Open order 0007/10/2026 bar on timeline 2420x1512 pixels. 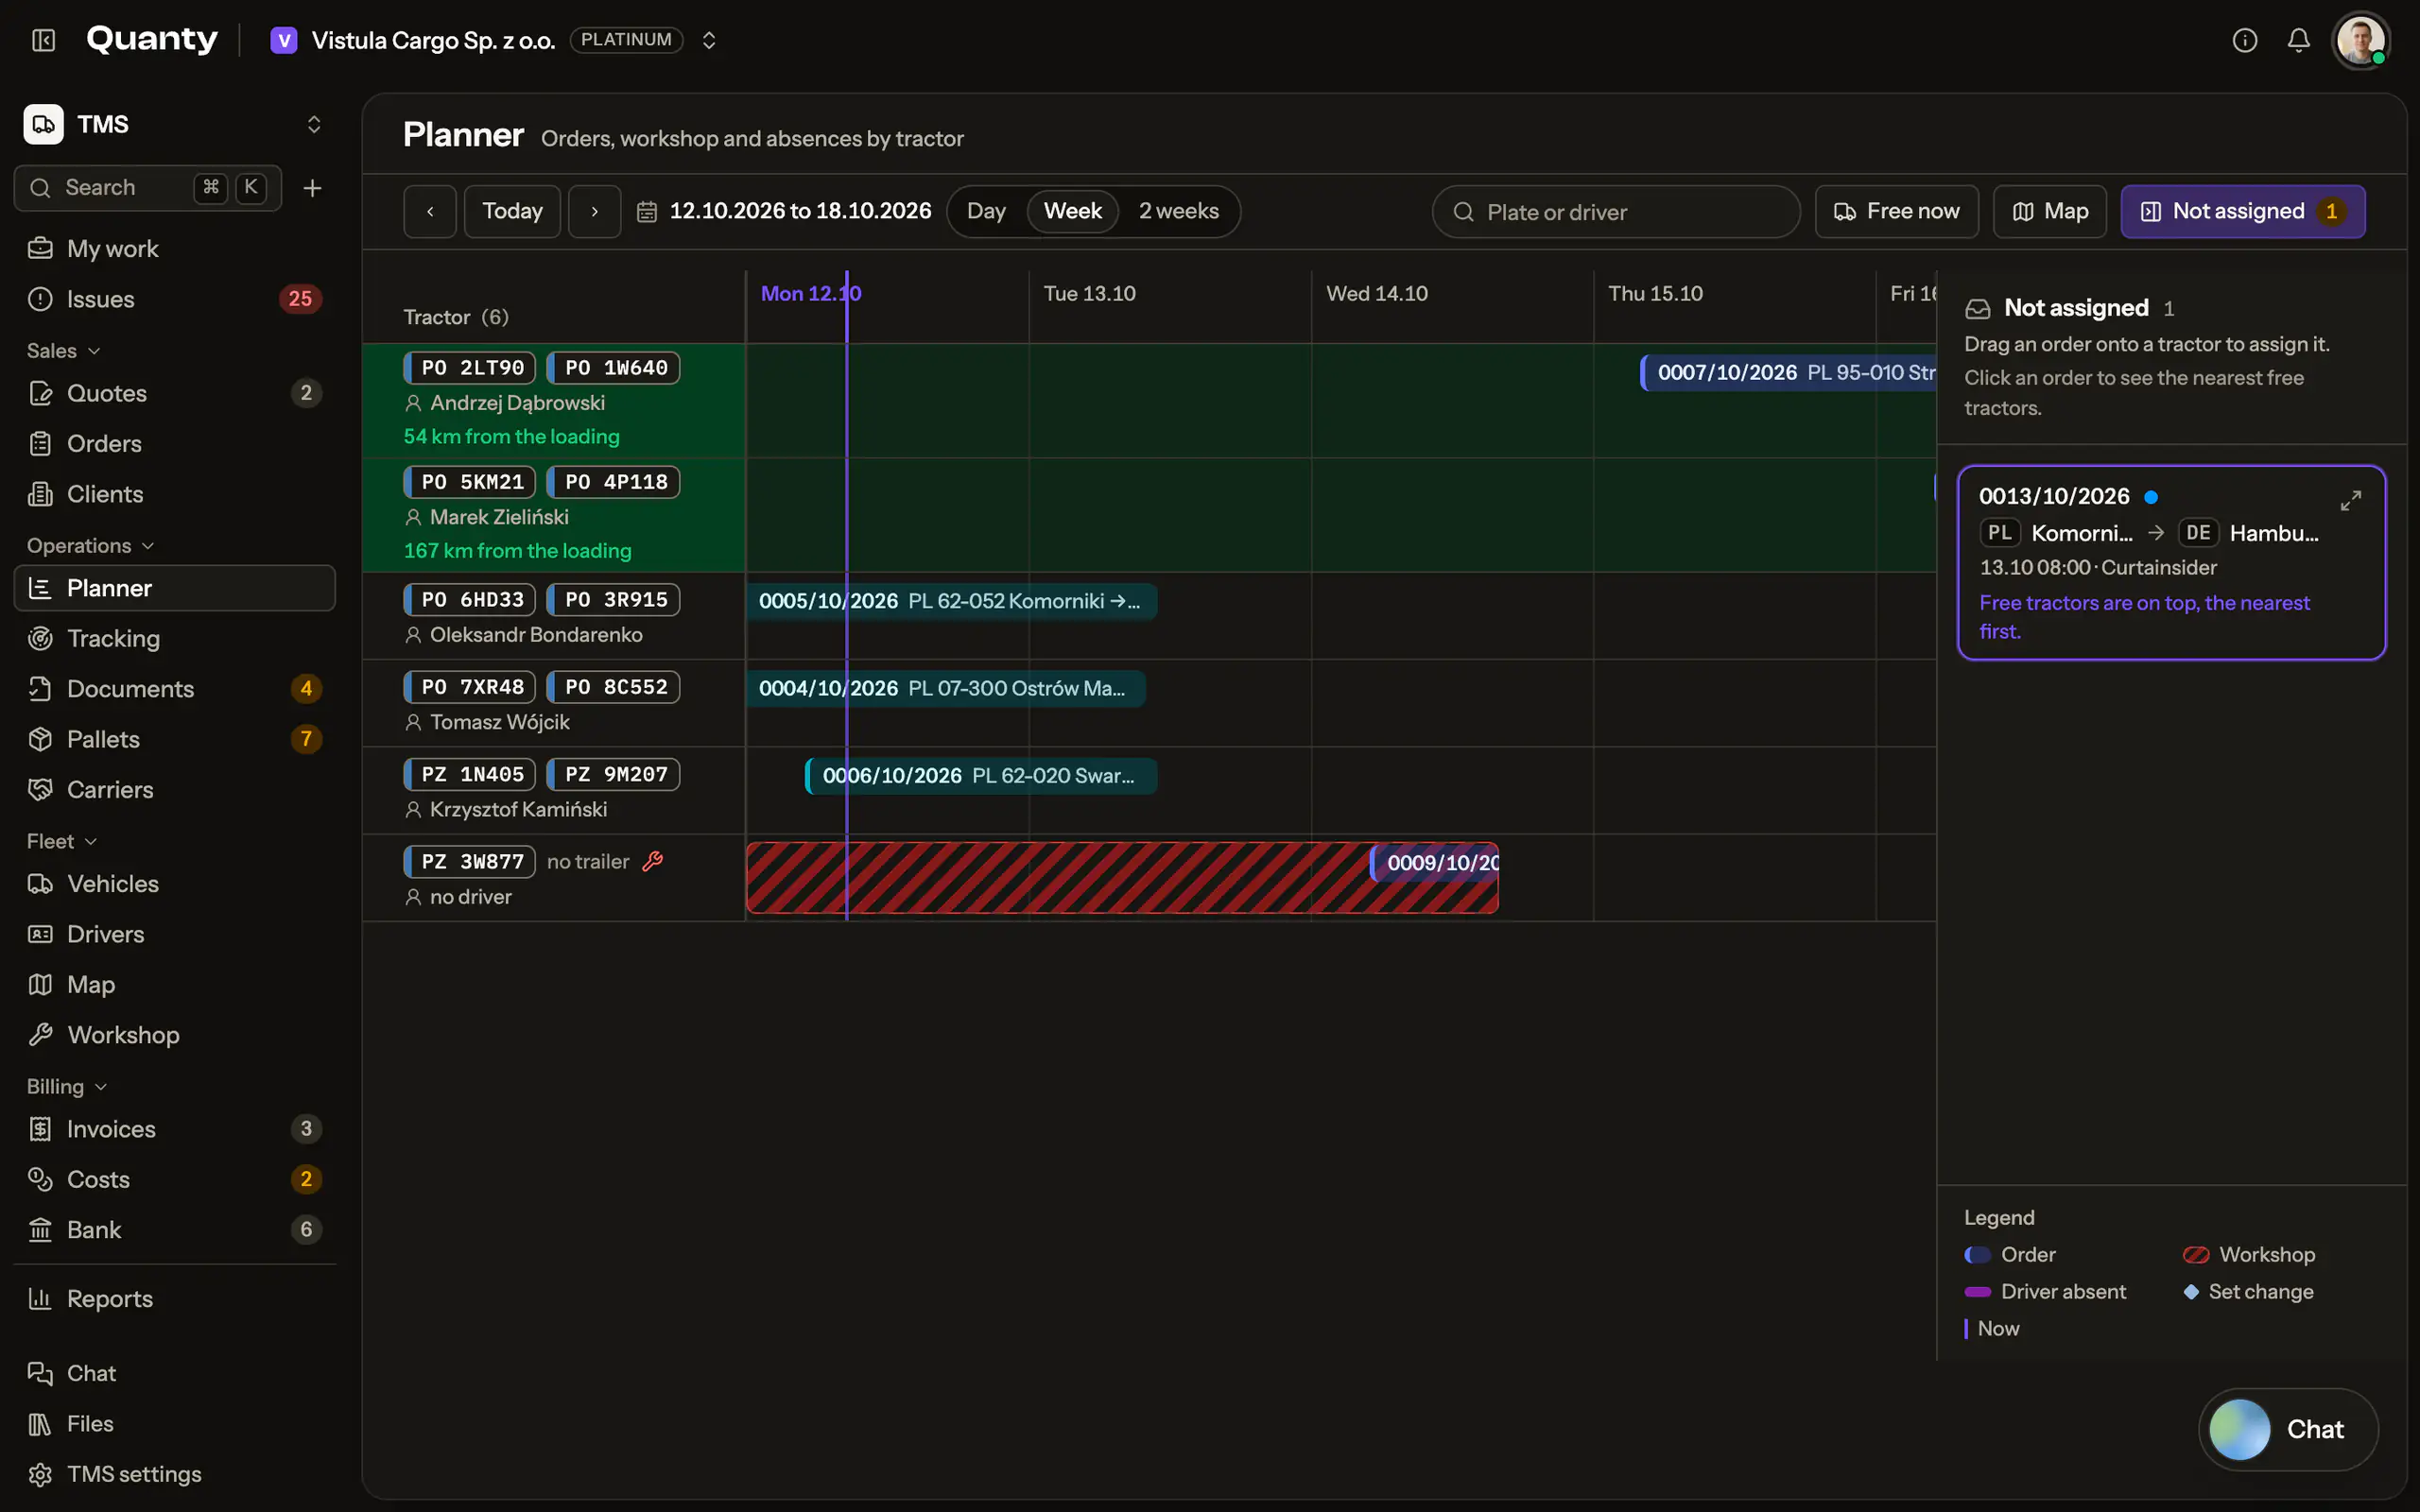1788,372
